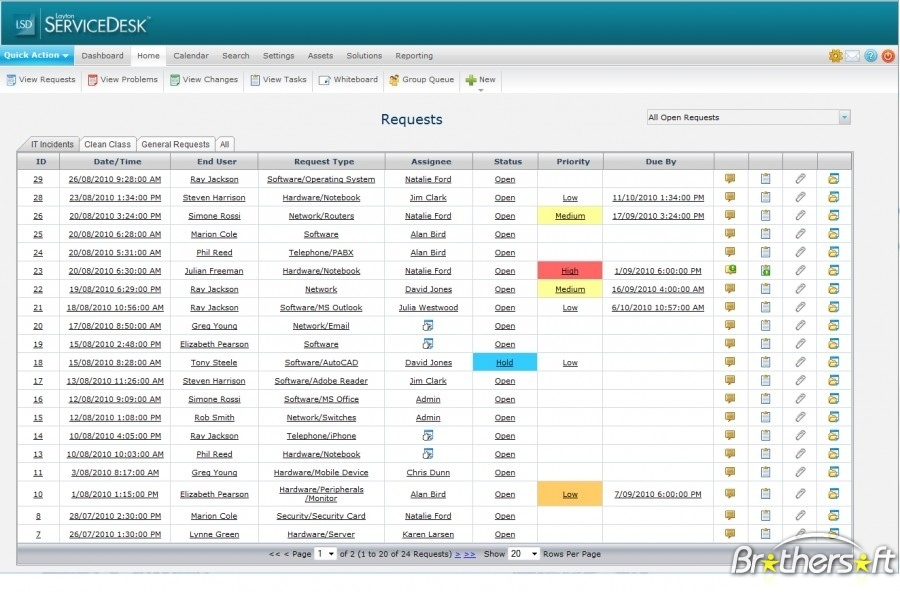Open help via the question mark icon
The height and width of the screenshot is (592, 900).
pos(871,57)
